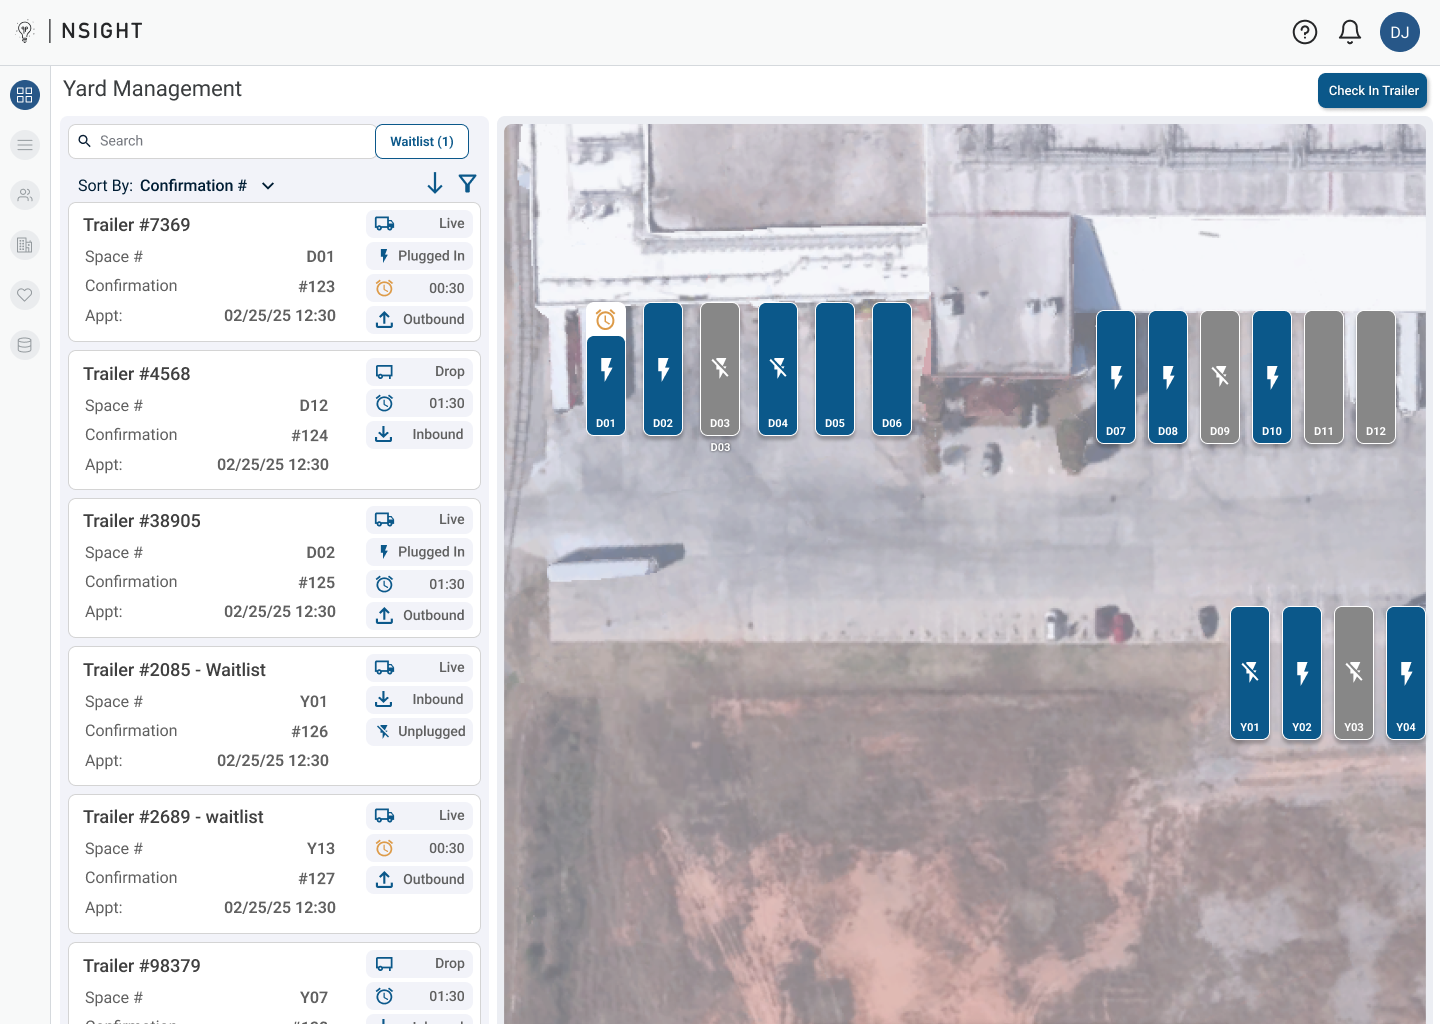Click 00:30 timer tag on Trailer #7369
Viewport: 1440px width, 1024px height.
click(x=420, y=288)
